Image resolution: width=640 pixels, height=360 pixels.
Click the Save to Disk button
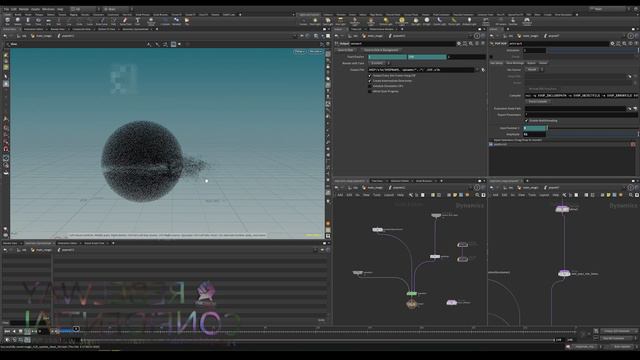[345, 50]
